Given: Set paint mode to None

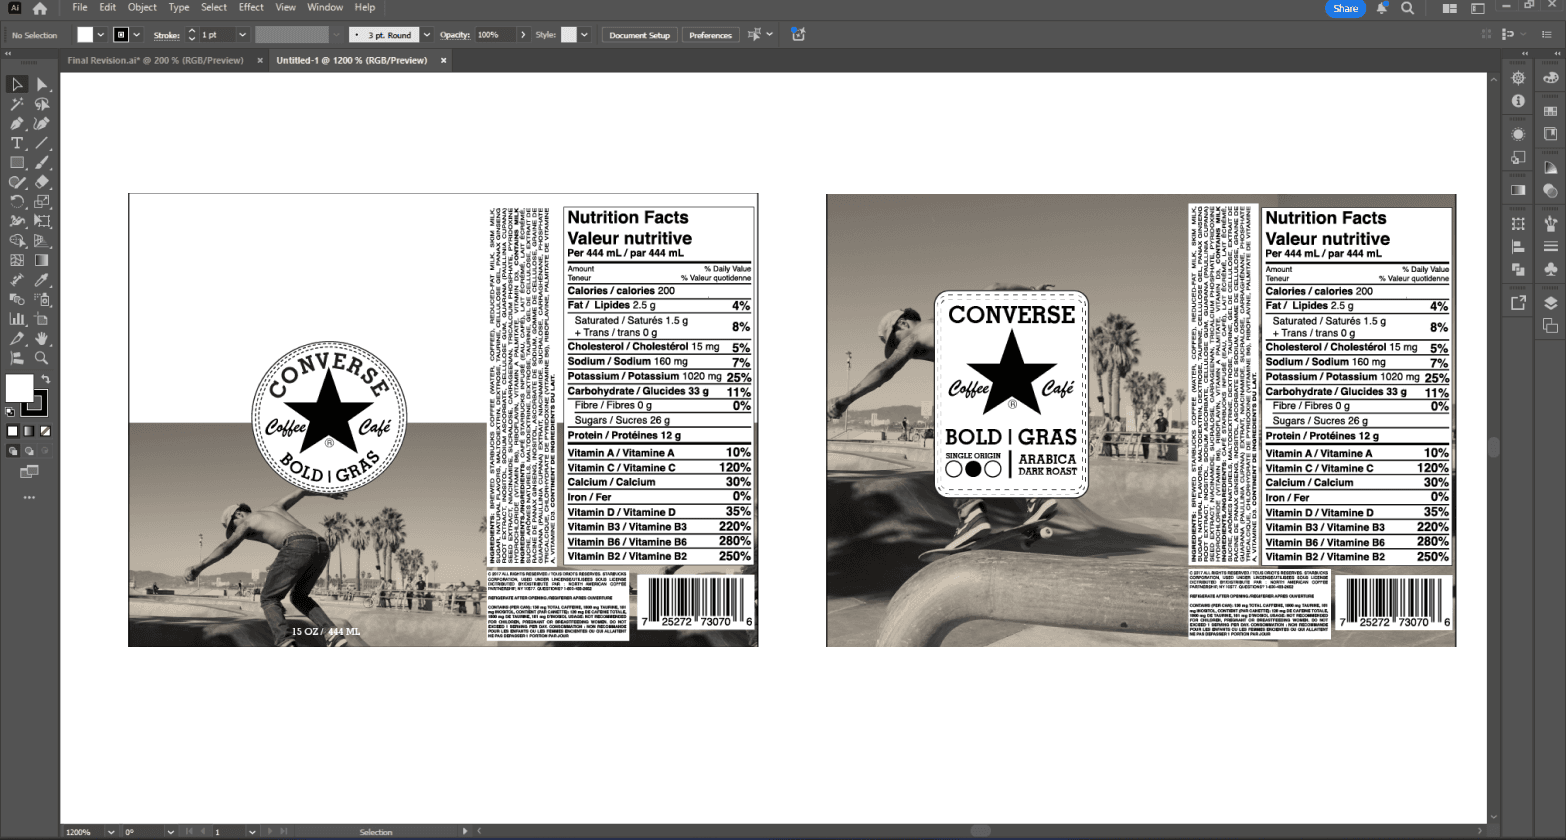Looking at the screenshot, I should (45, 431).
